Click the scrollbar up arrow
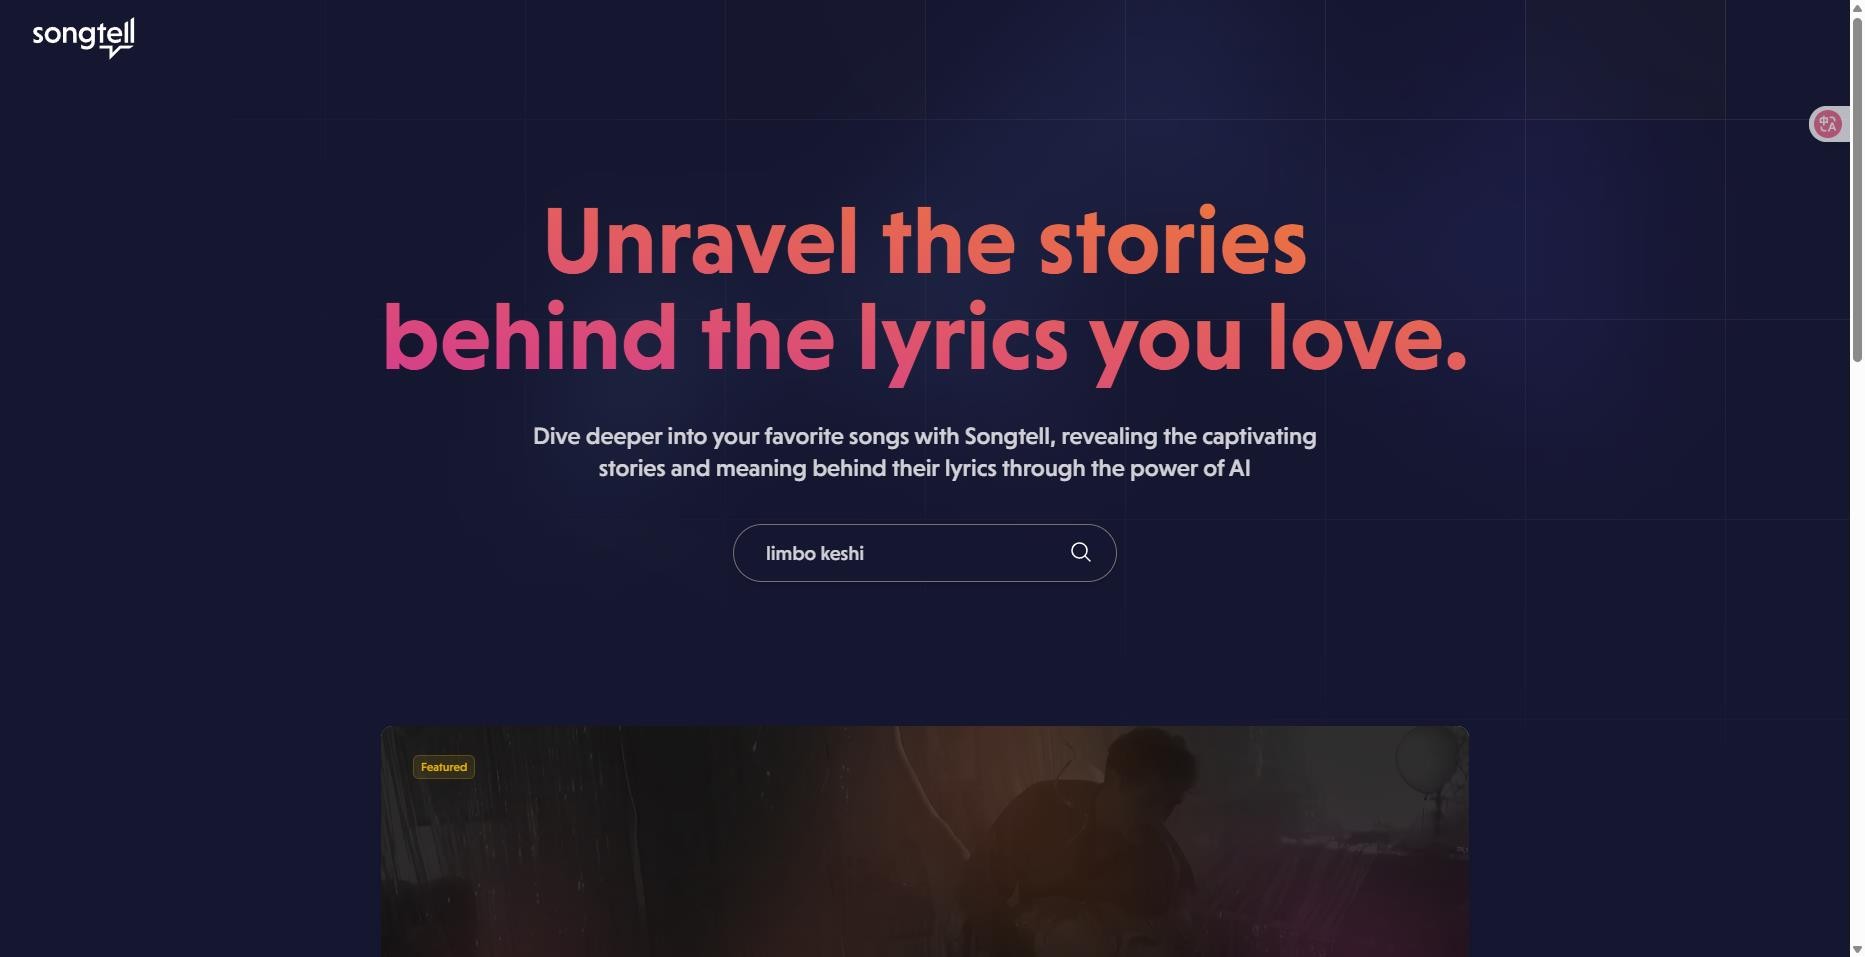Viewport: 1865px width, 957px height. pyautogui.click(x=1857, y=7)
